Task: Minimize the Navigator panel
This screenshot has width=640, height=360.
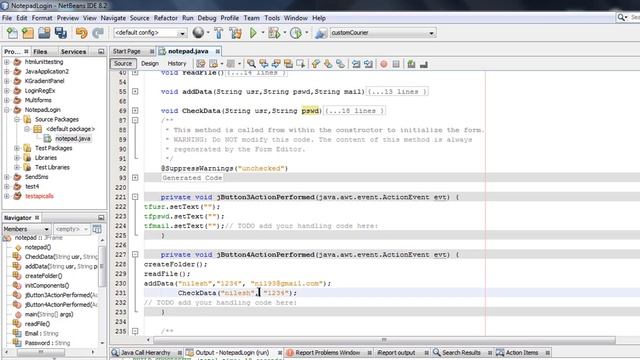Action: coord(101,218)
